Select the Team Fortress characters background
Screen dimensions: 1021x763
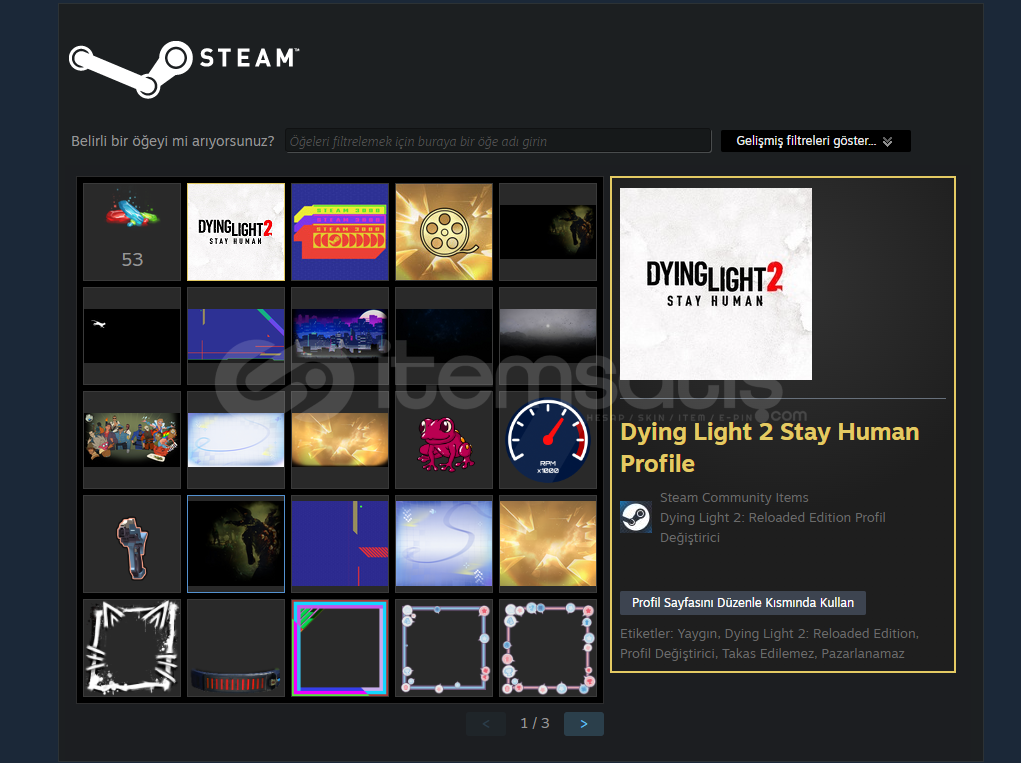(132, 440)
